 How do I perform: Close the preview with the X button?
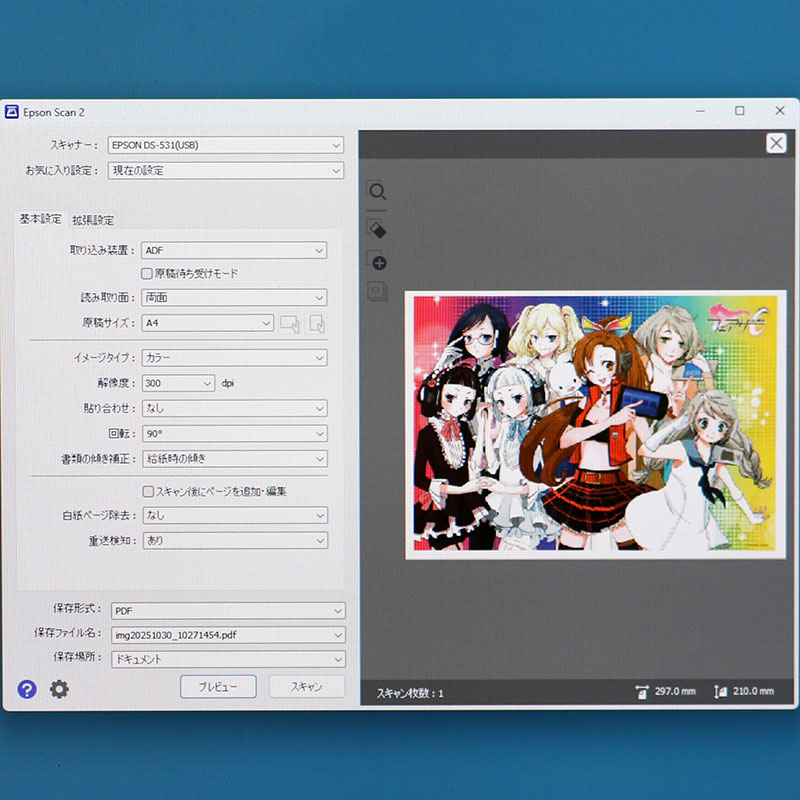(776, 143)
